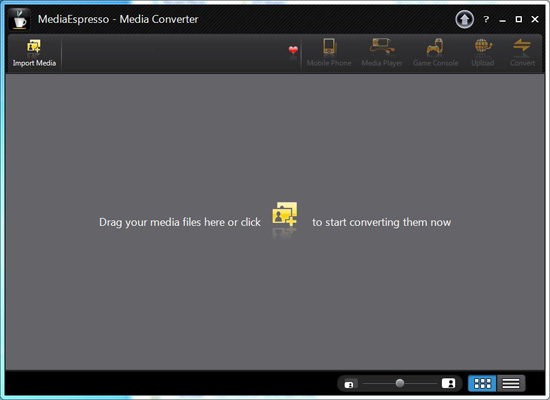The image size is (550, 400).
Task: Click the large thumbnail size icon
Action: tap(448, 383)
